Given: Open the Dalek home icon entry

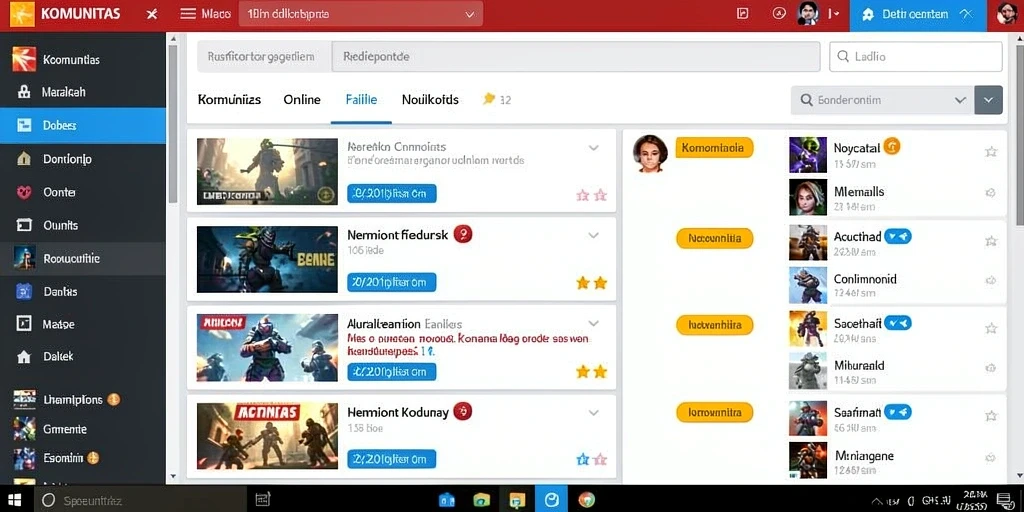Looking at the screenshot, I should coord(24,357).
